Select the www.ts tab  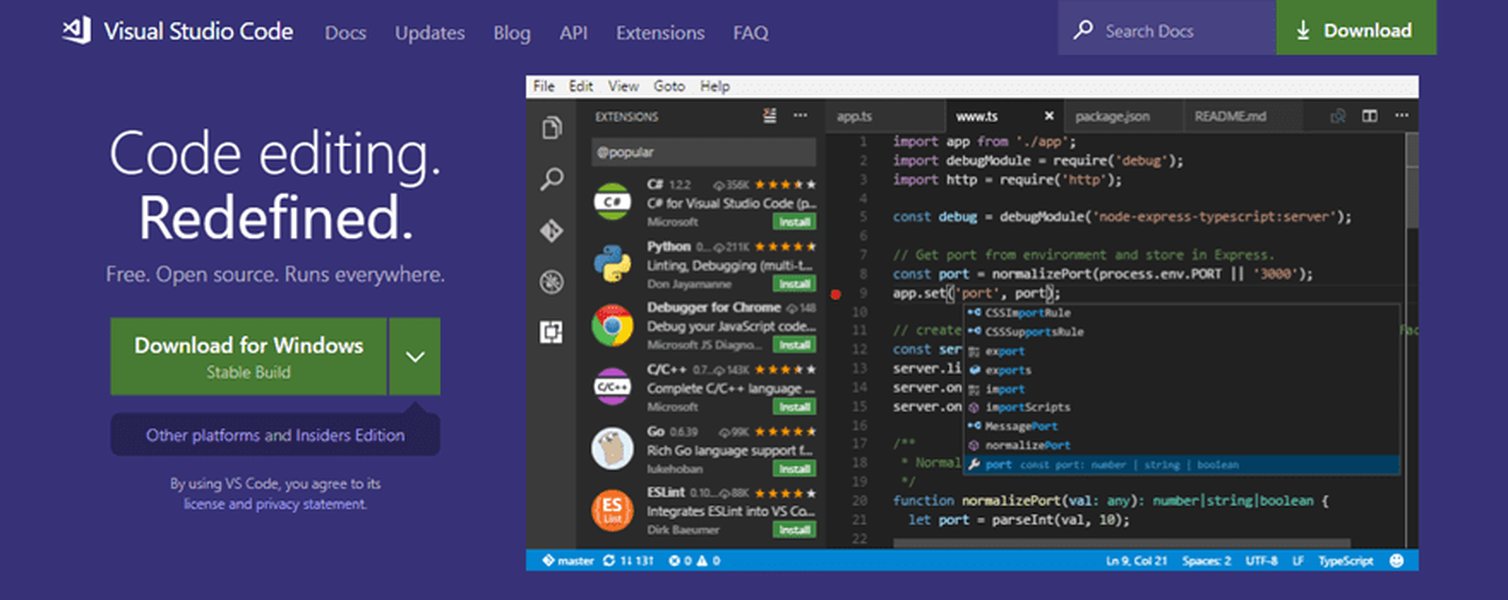1003,116
